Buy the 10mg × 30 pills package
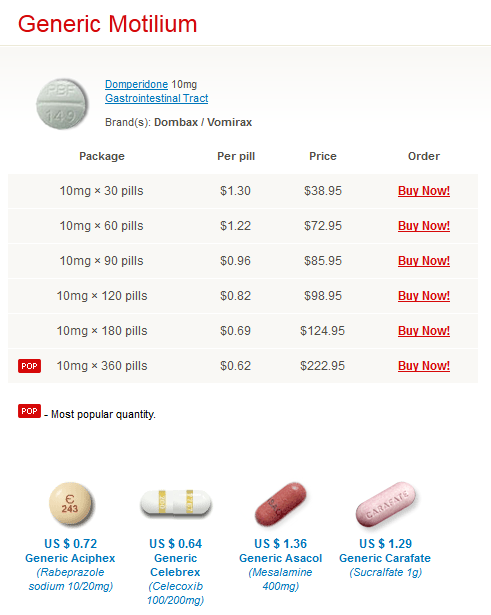The height and width of the screenshot is (615, 491). coord(424,191)
